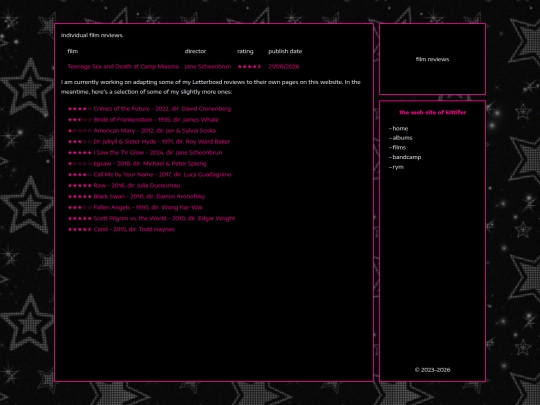This screenshot has height=405, width=540.
Task: Click the web site of kittifer title
Action: 433,113
